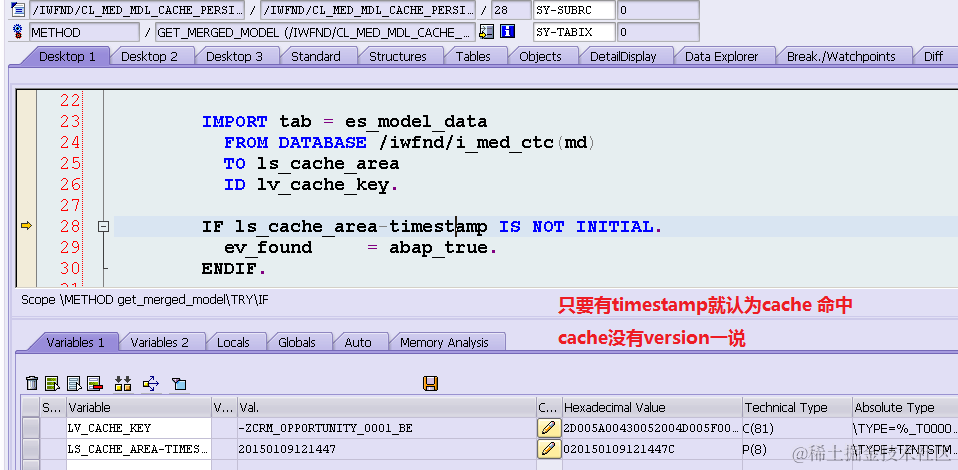Select the Auto tab
The image size is (958, 470).
(x=358, y=342)
